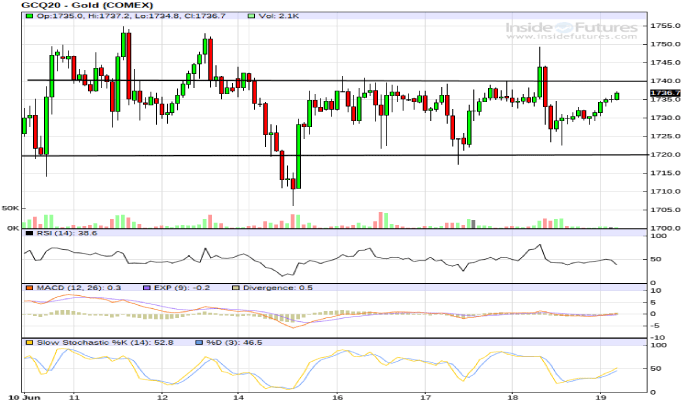Click the %D (3) legend swatch
This screenshot has height=404, width=686.
click(x=200, y=342)
